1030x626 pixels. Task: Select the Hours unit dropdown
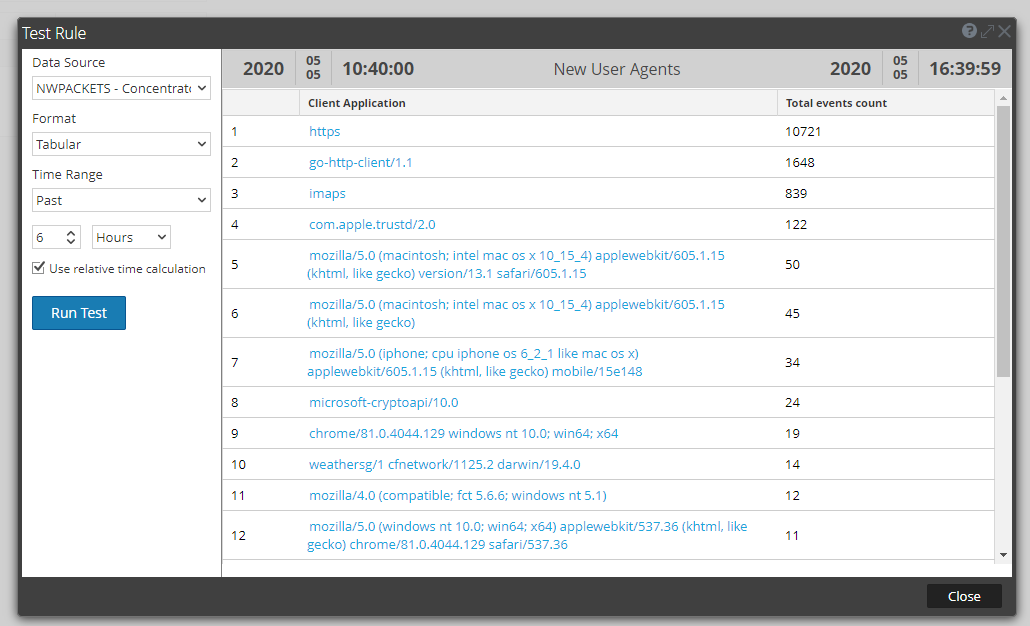click(131, 237)
